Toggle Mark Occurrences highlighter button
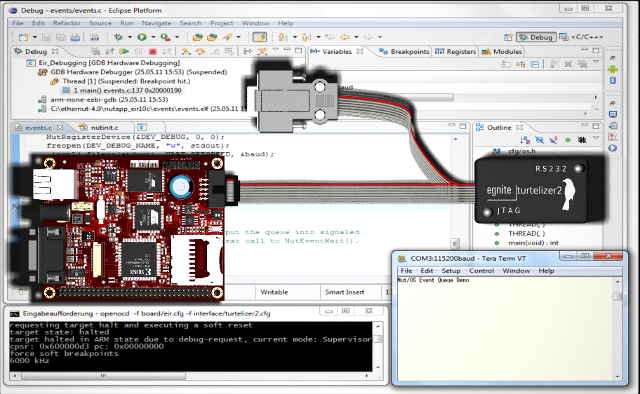Image resolution: width=640 pixels, height=394 pixels. tap(259, 38)
